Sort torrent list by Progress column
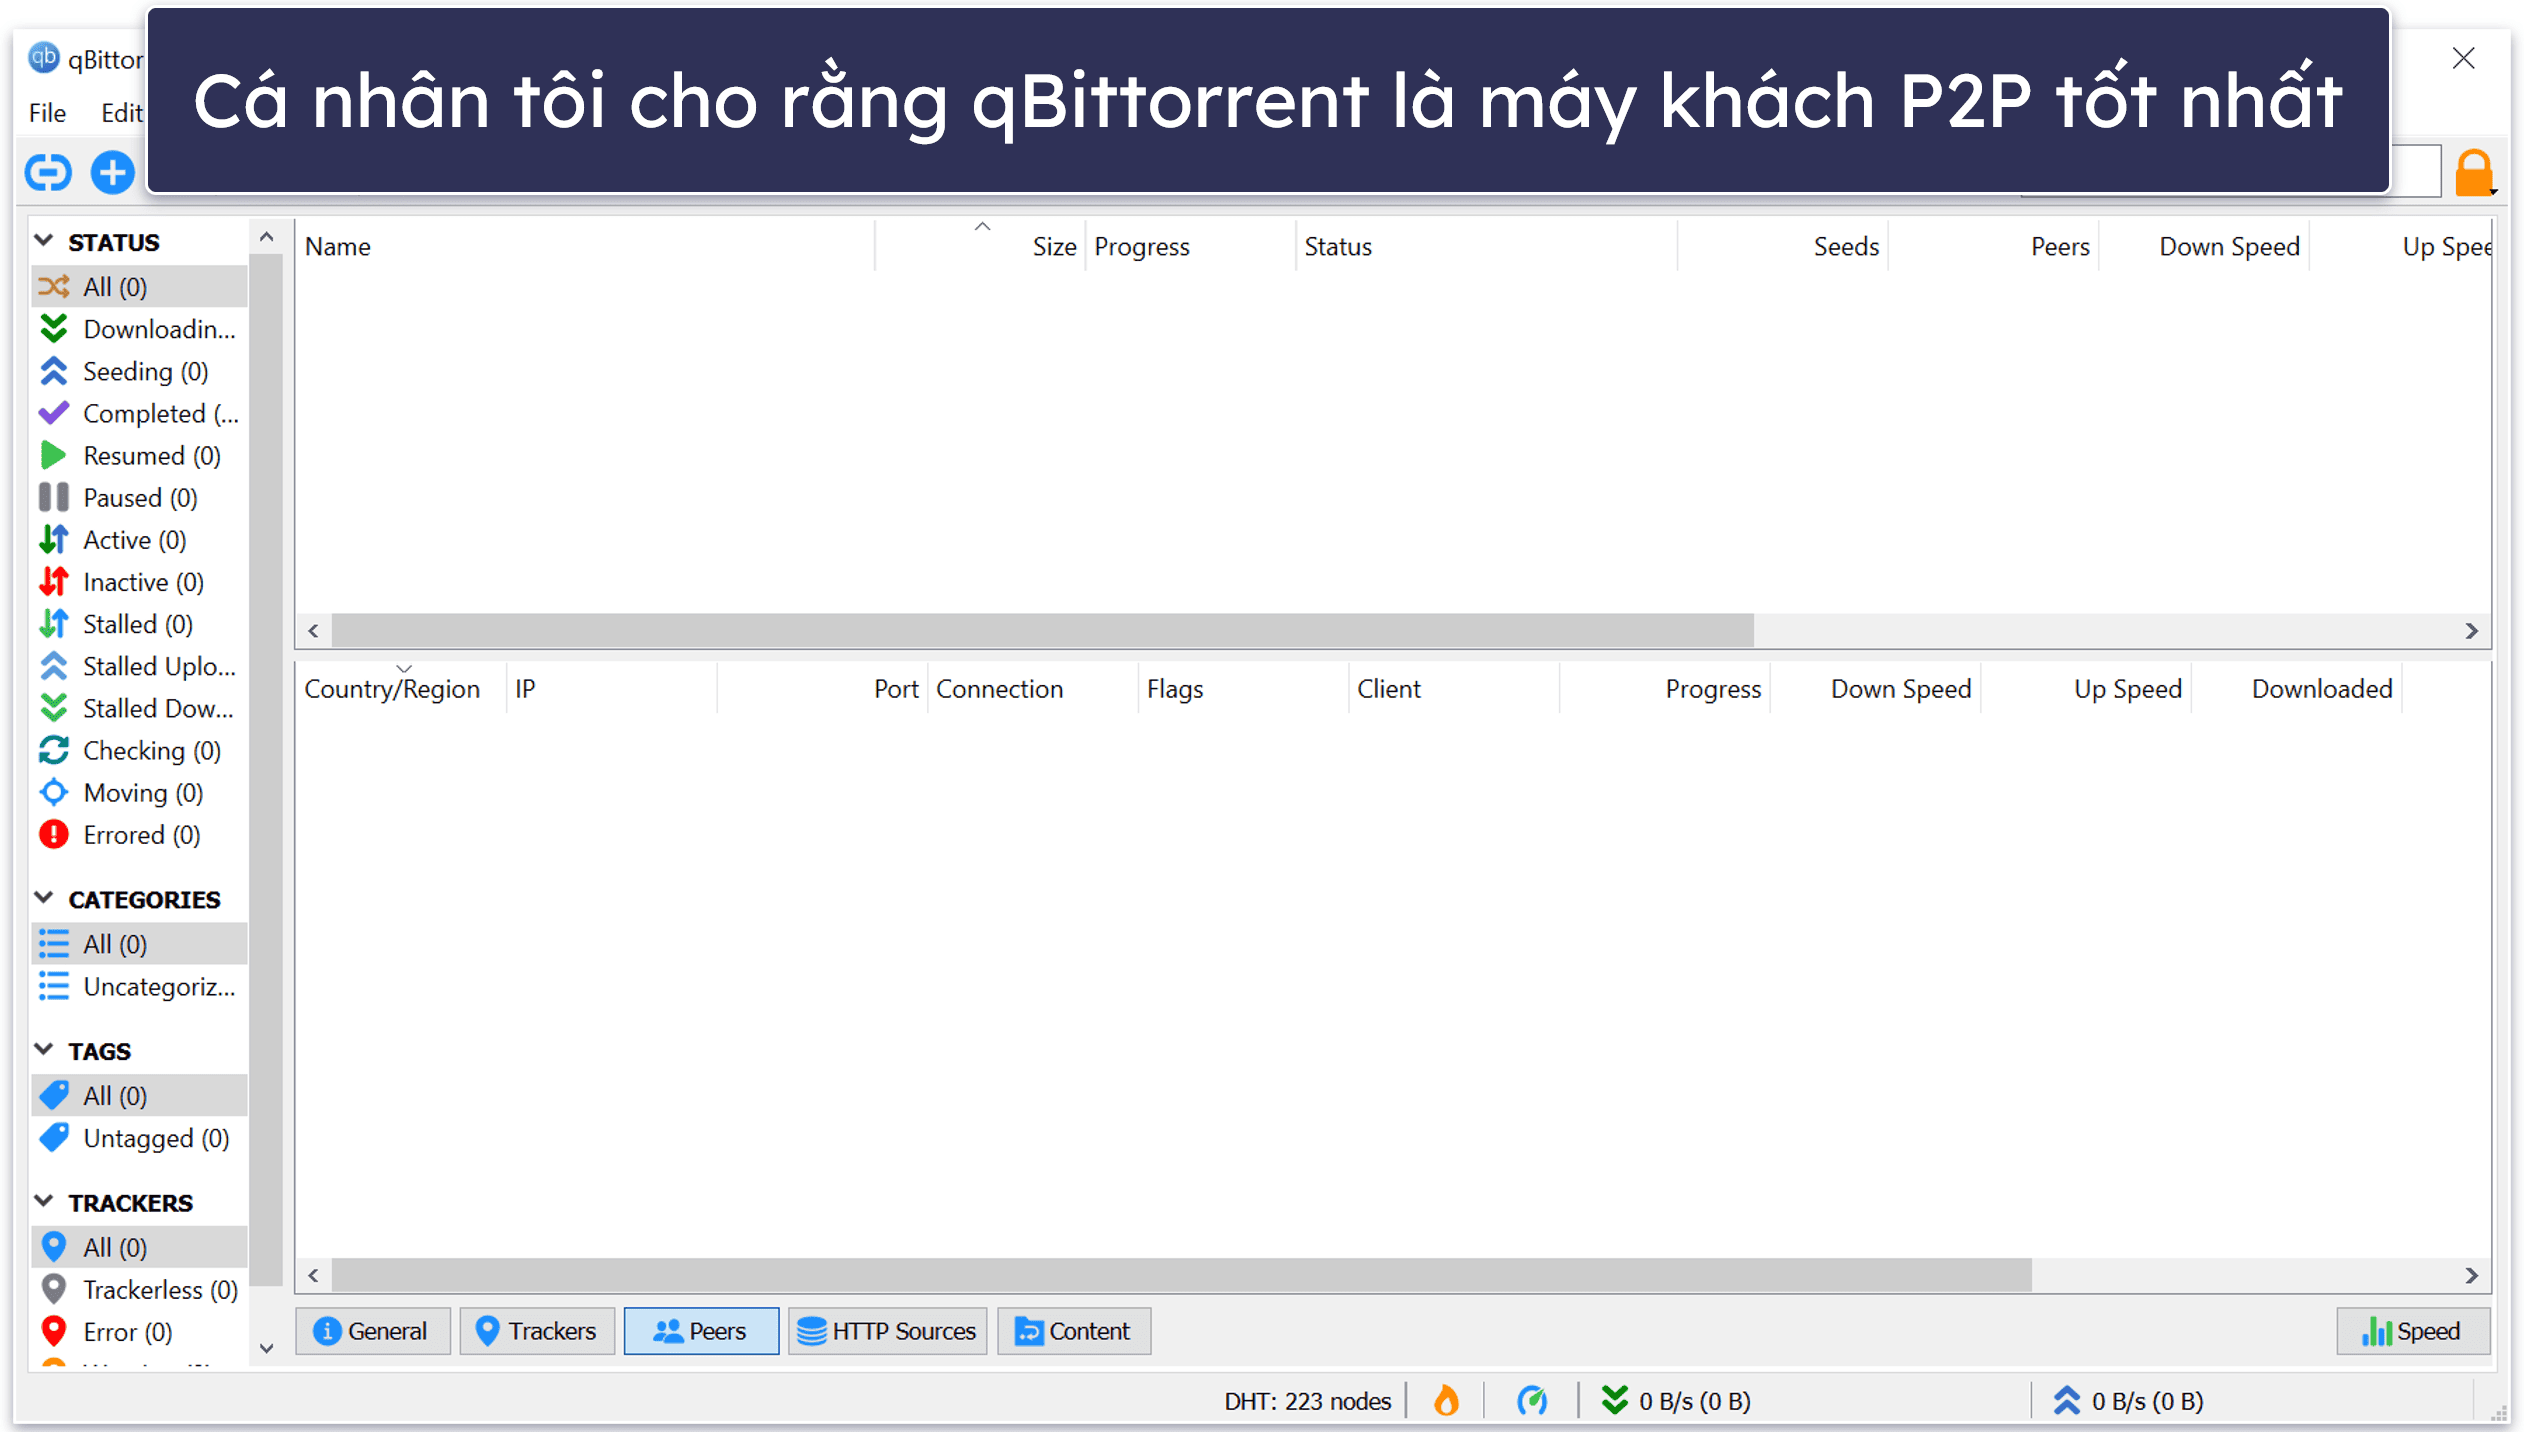2524x1432 pixels. (1190, 246)
